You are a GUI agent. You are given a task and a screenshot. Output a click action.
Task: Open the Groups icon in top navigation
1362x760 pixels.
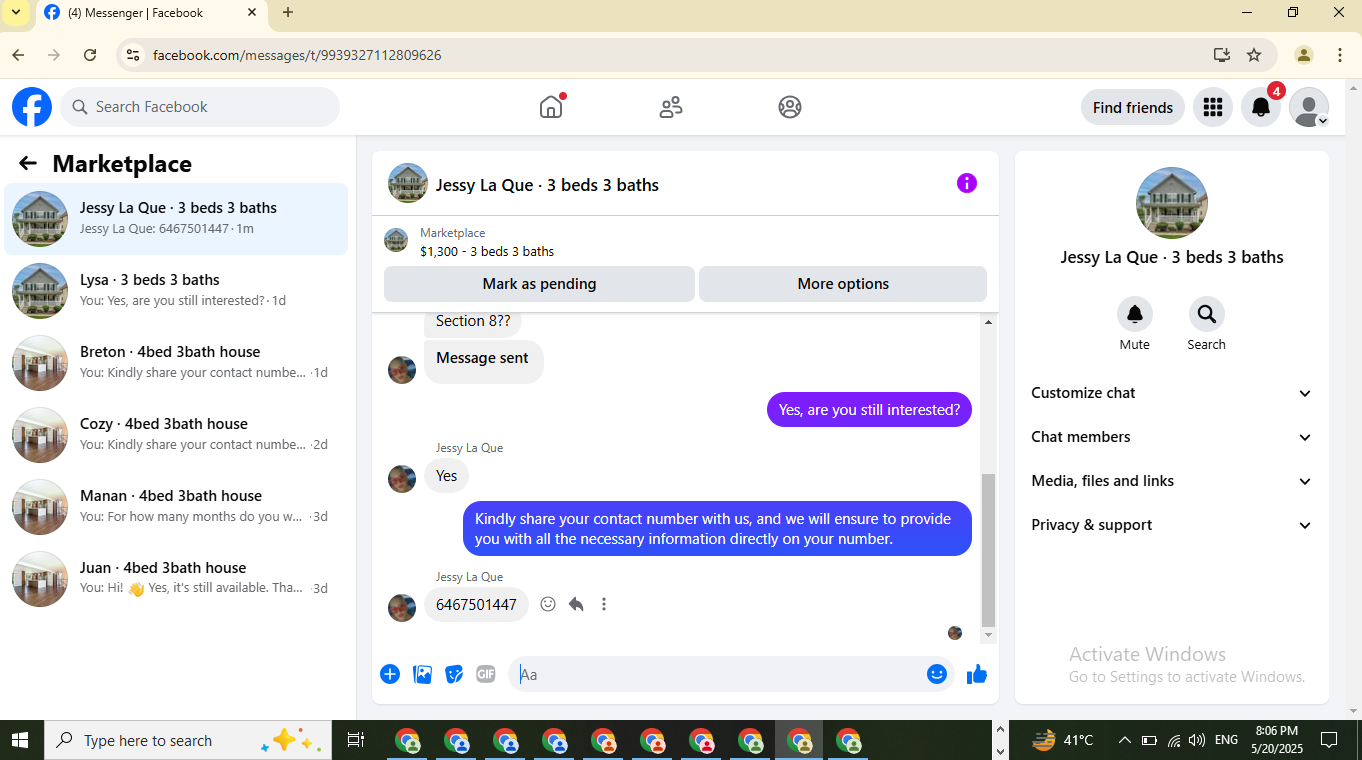click(x=790, y=107)
